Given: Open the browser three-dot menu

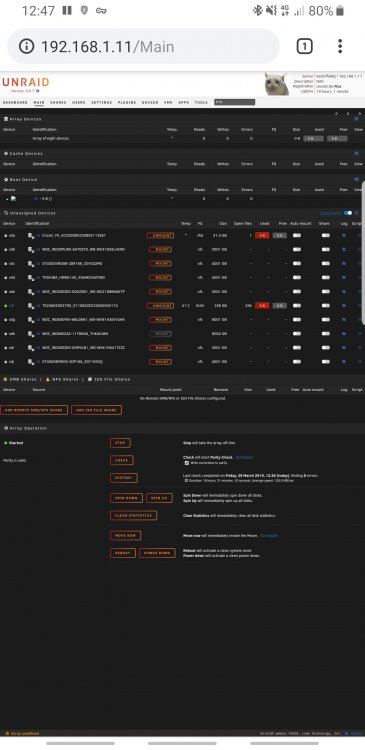Looking at the screenshot, I should click(340, 46).
